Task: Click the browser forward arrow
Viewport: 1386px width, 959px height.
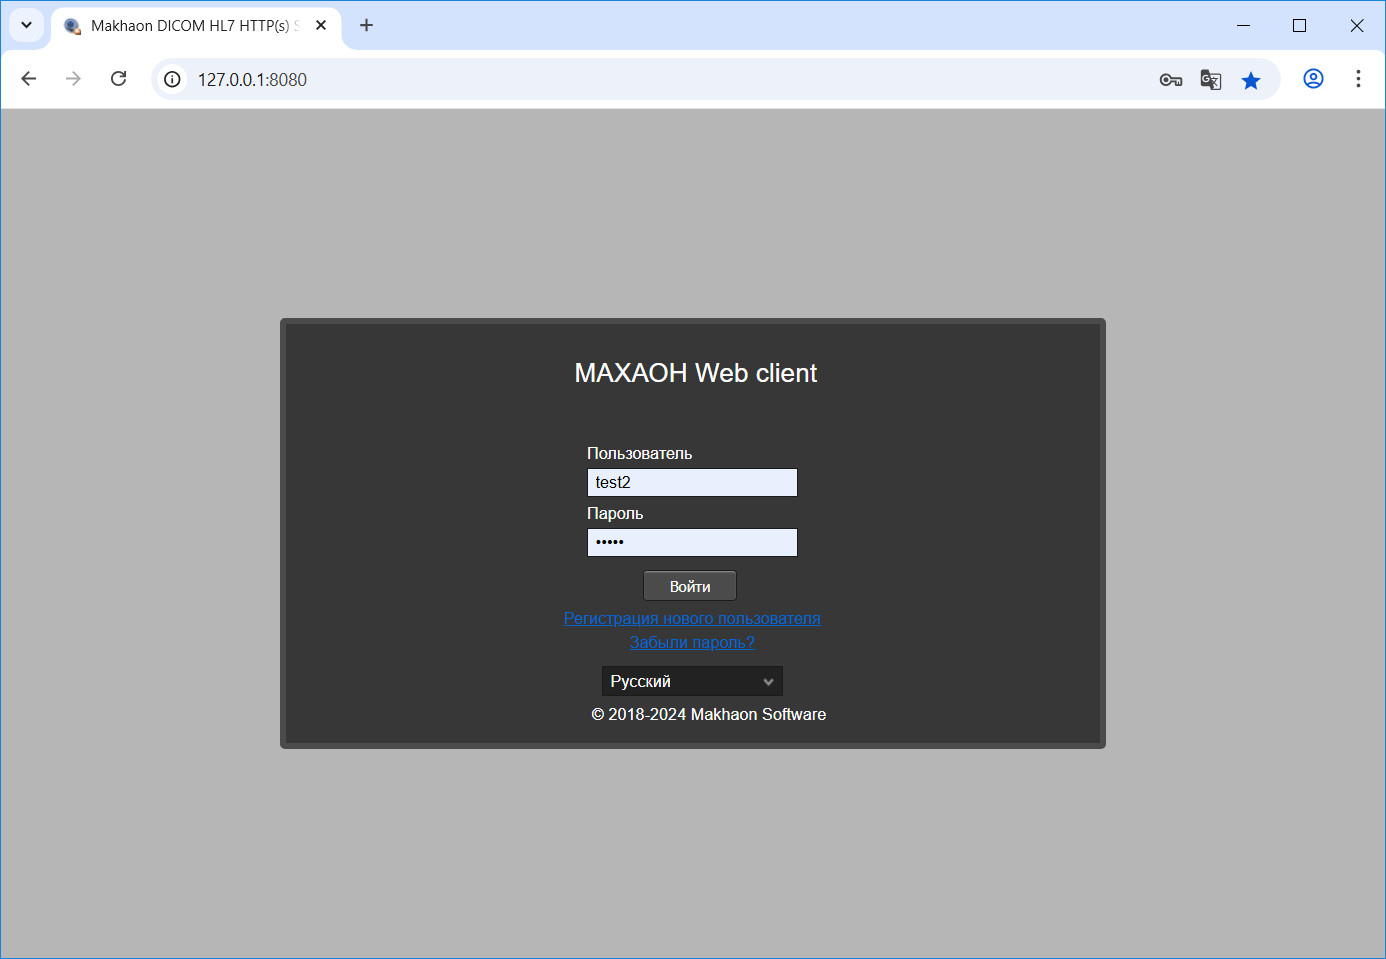Action: 73,79
